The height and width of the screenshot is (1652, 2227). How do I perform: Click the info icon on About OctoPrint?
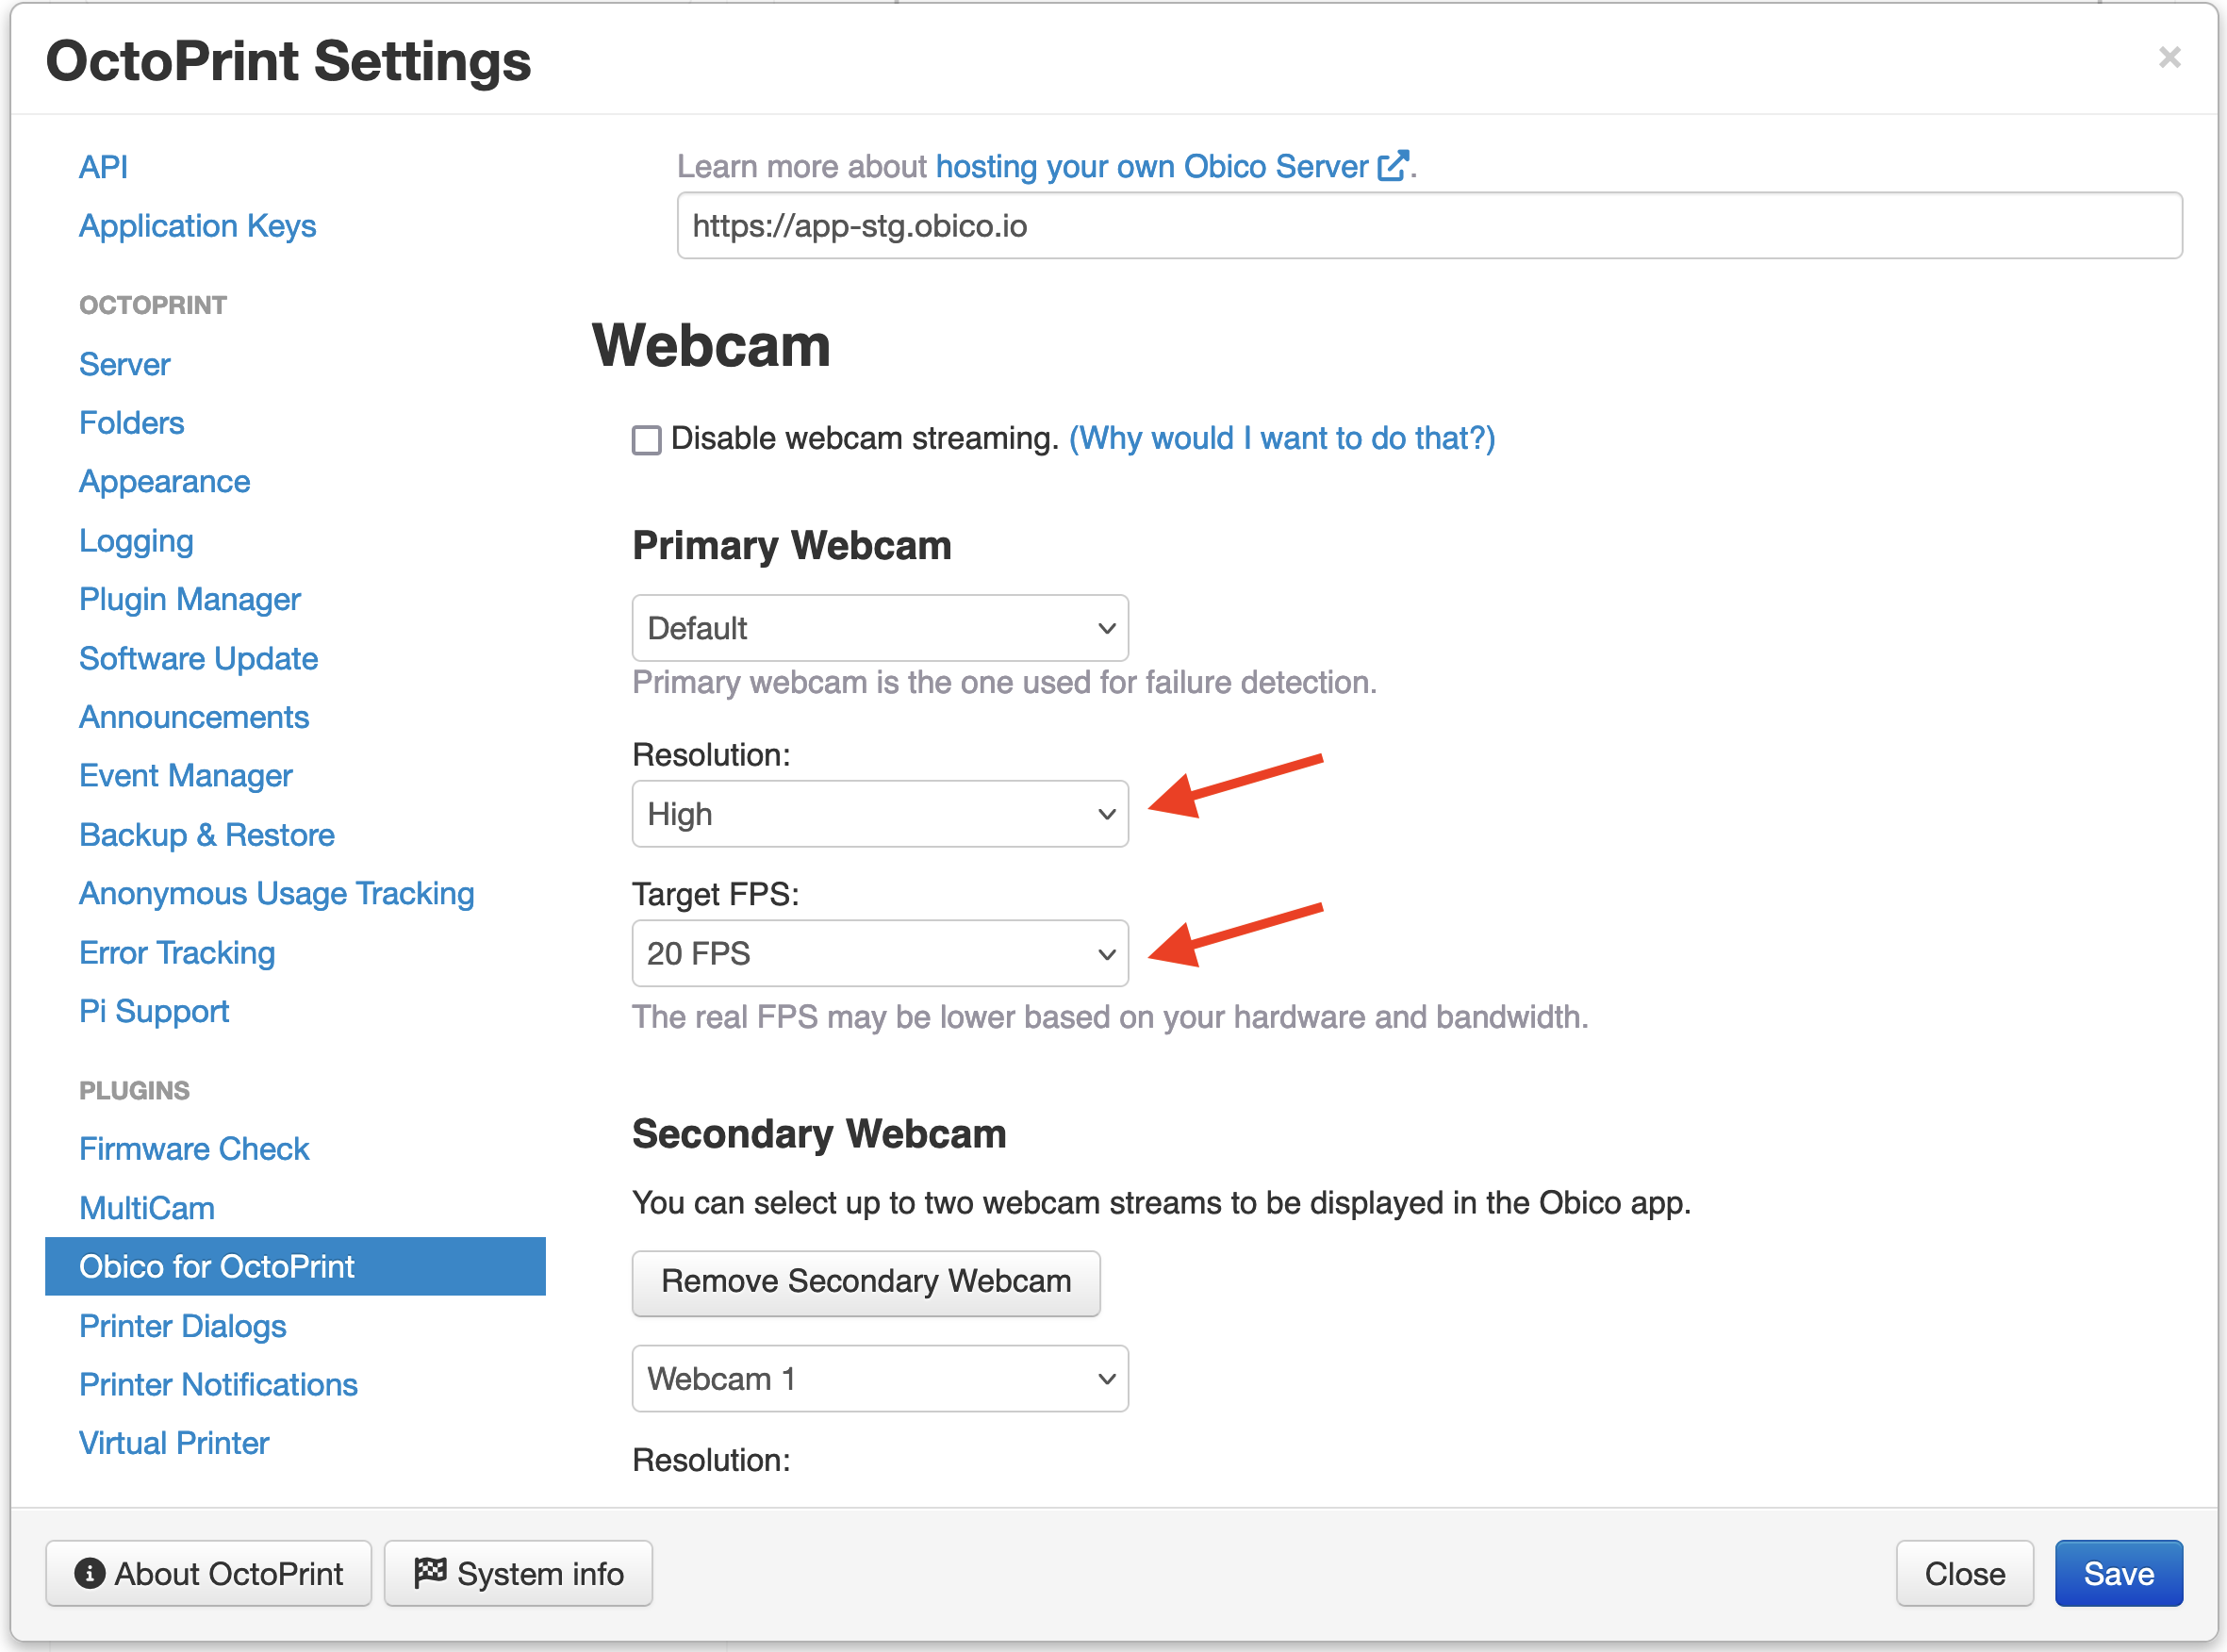pyautogui.click(x=89, y=1573)
